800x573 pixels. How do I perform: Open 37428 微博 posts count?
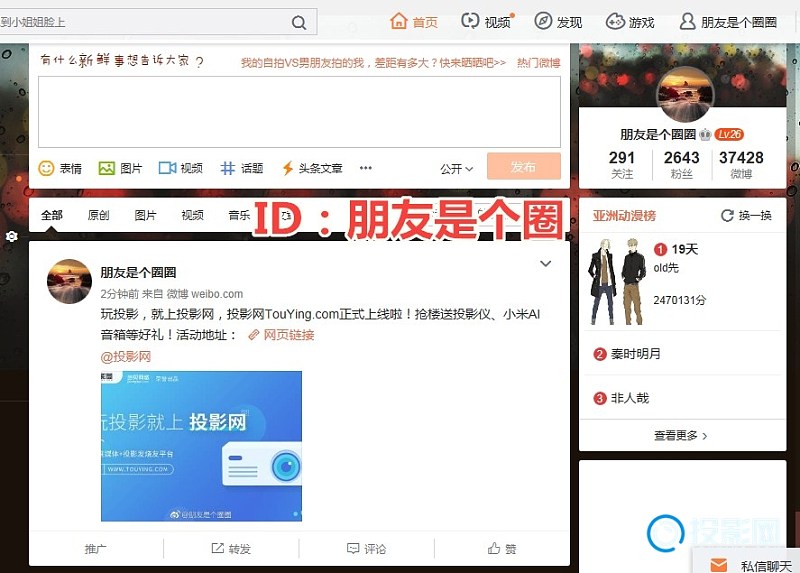tap(741, 164)
